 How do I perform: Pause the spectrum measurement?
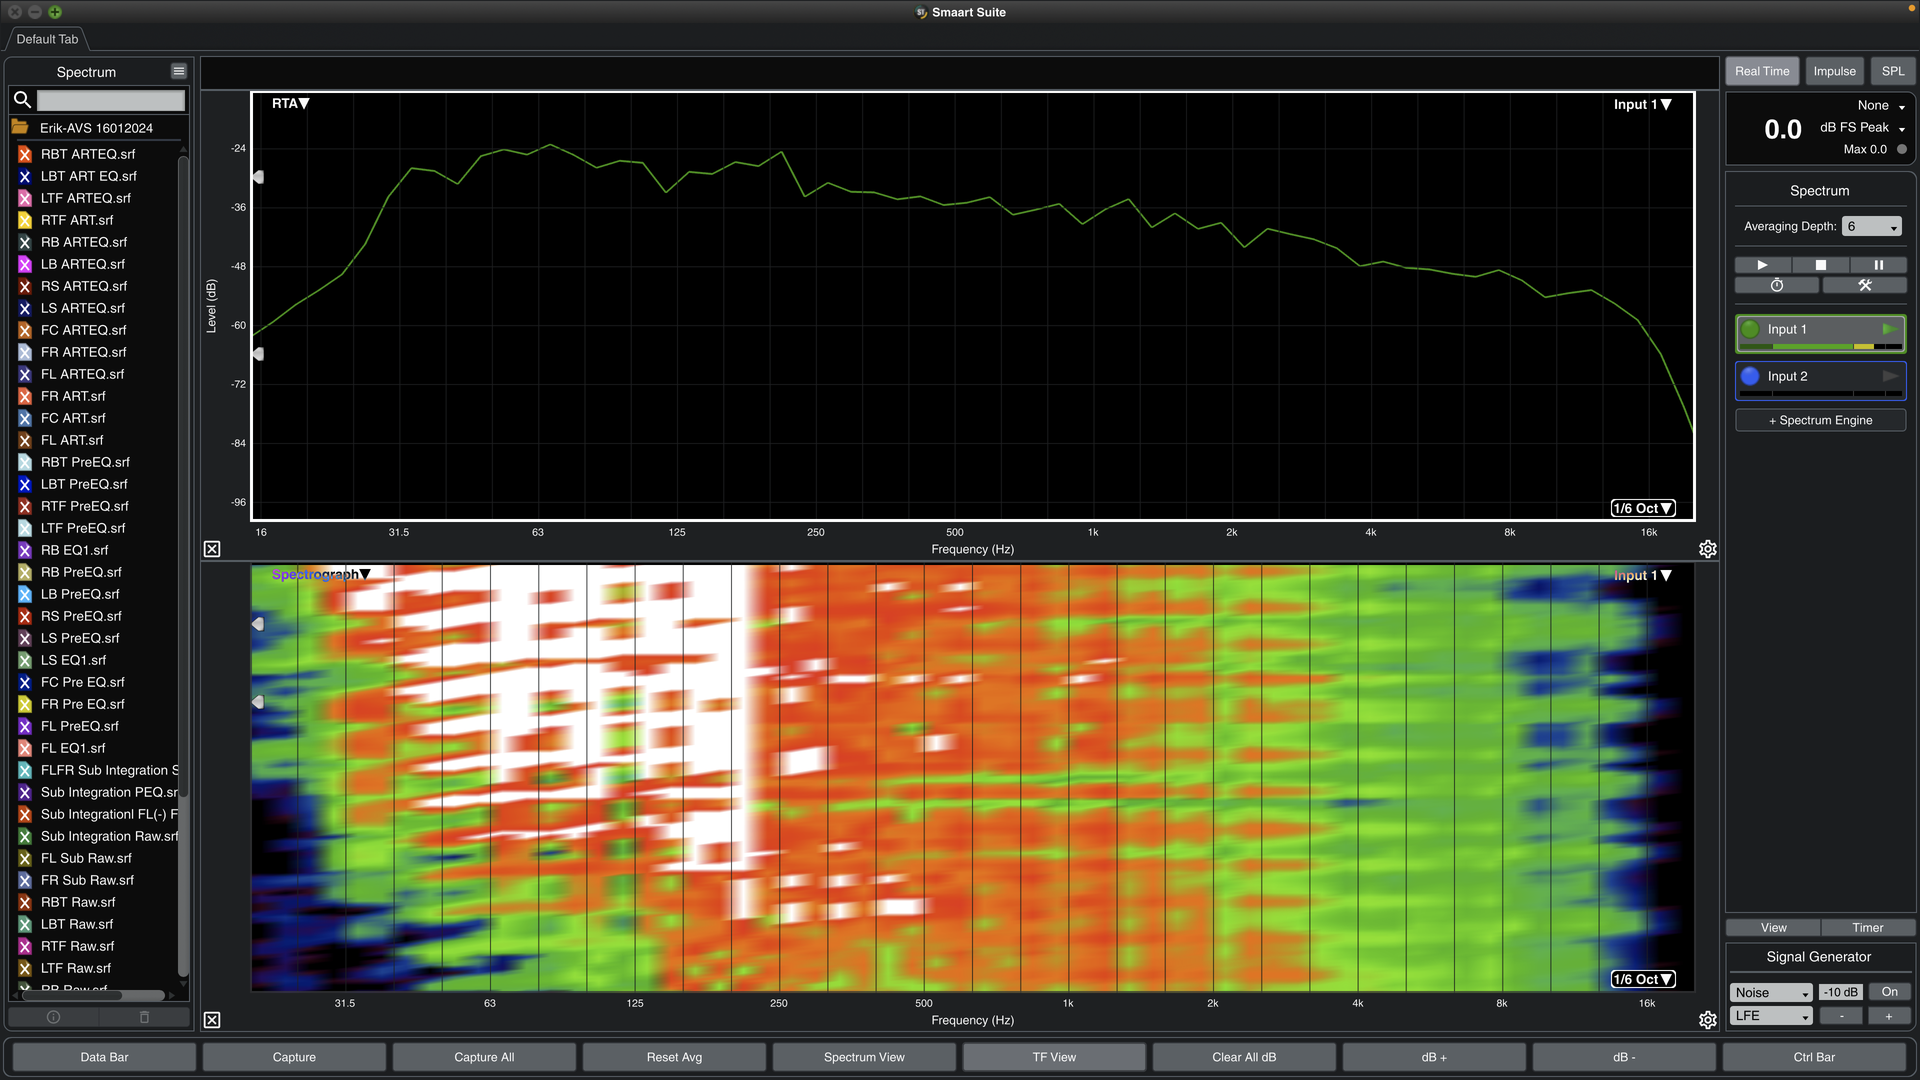1878,265
